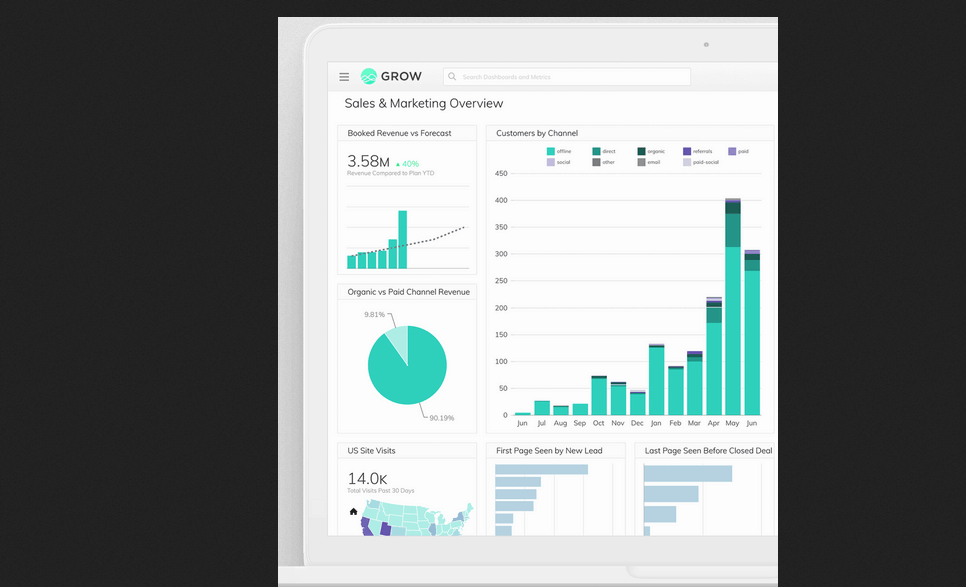This screenshot has height=587, width=966.
Task: Select Organic vs Paid Channel Revenue title
Action: [x=408, y=292]
